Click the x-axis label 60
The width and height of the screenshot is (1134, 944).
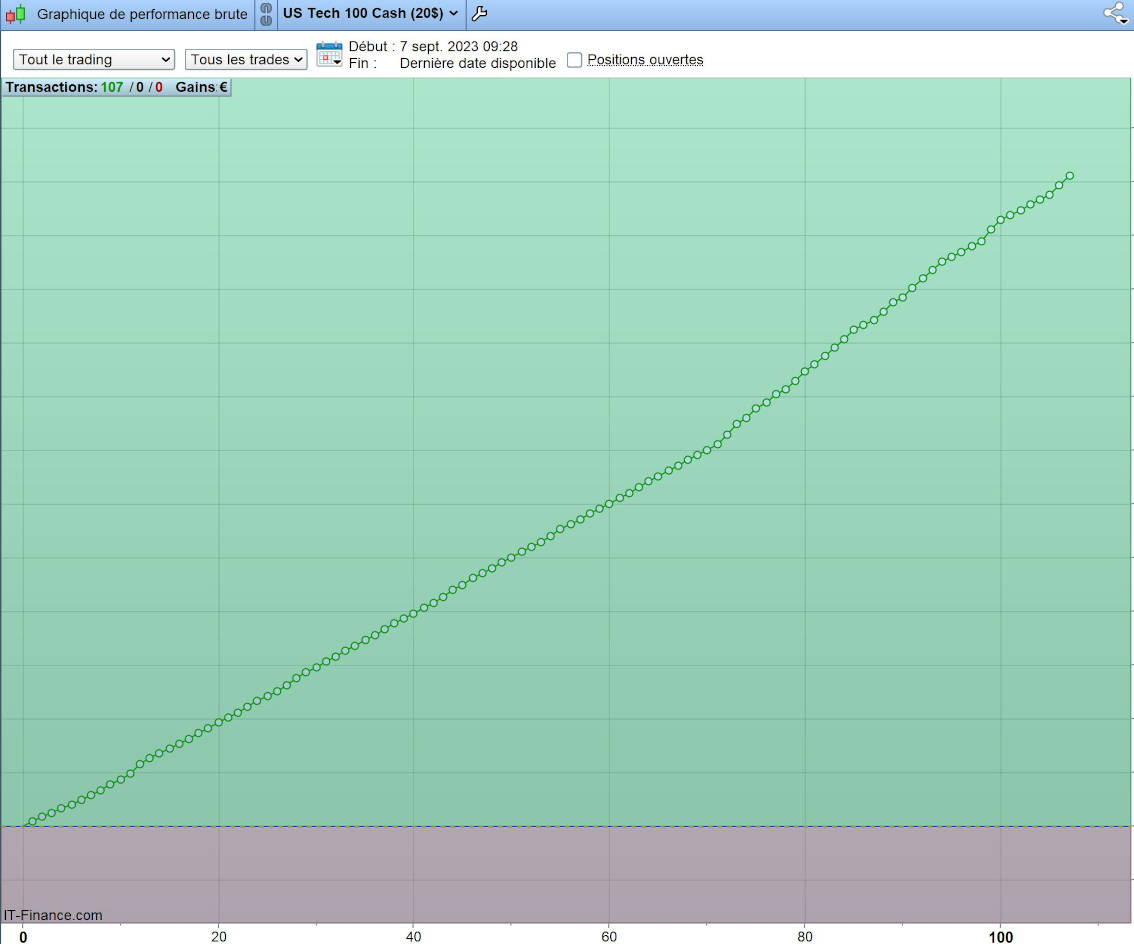609,937
